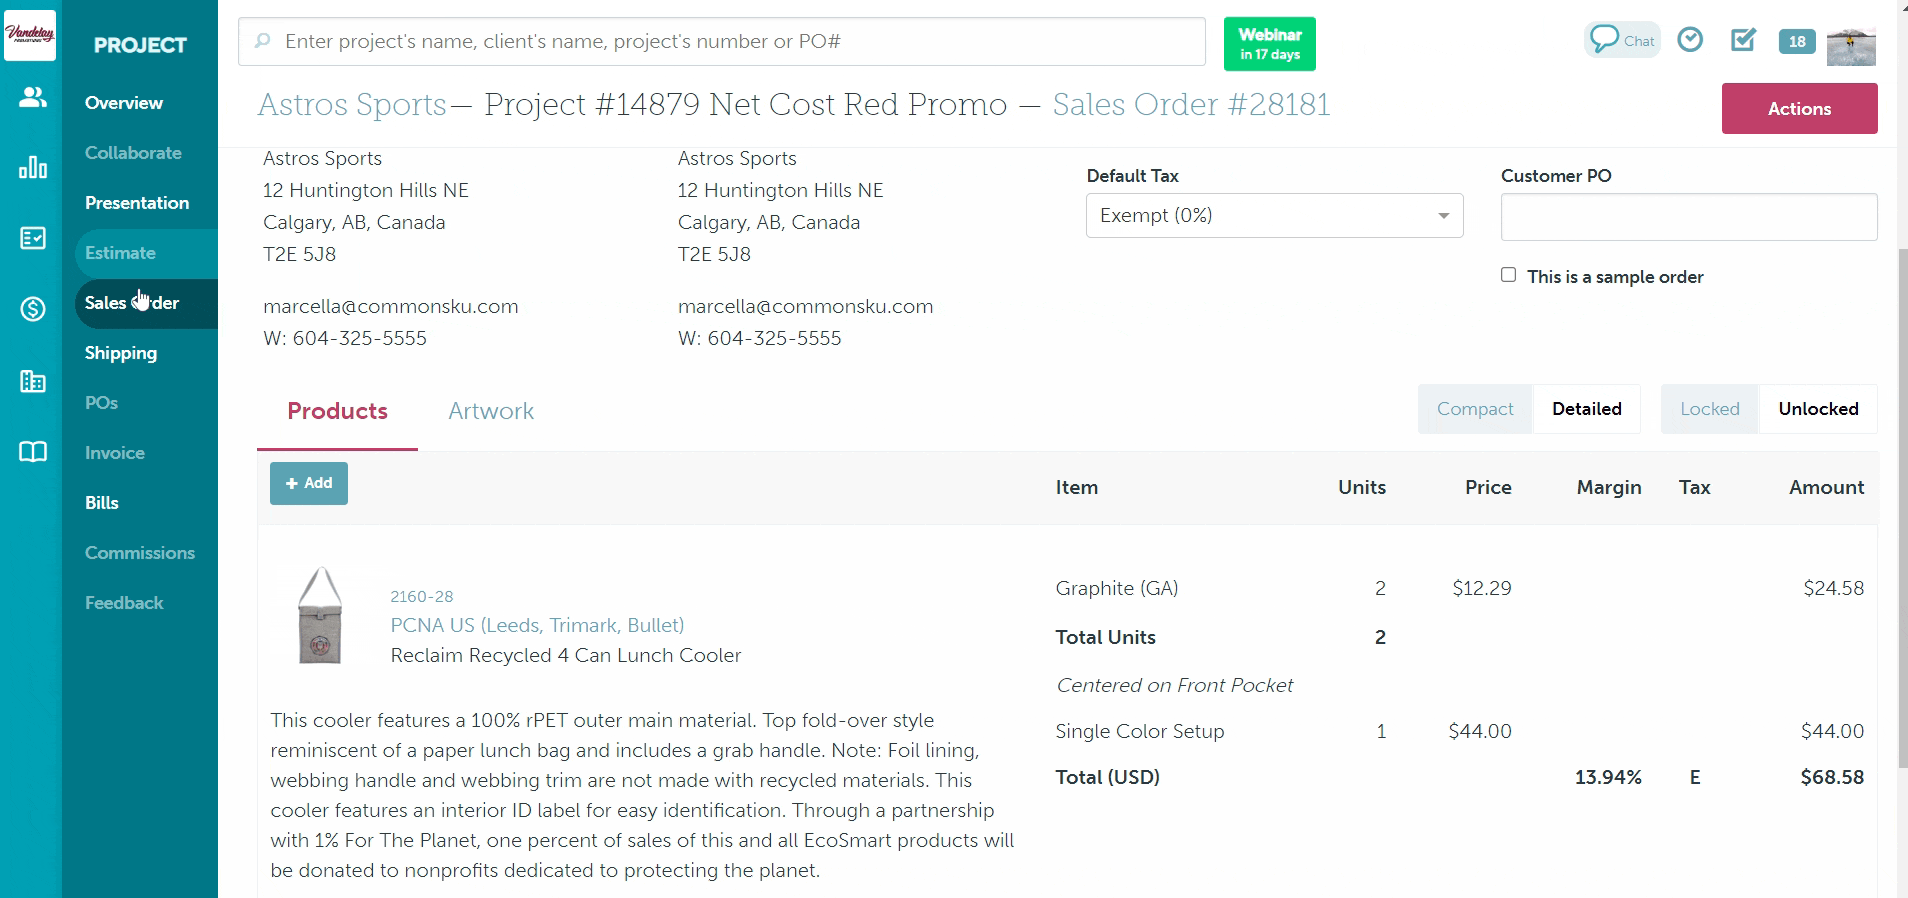Expand the Default Tax dropdown
Viewport: 1908px width, 898px height.
click(x=1274, y=216)
